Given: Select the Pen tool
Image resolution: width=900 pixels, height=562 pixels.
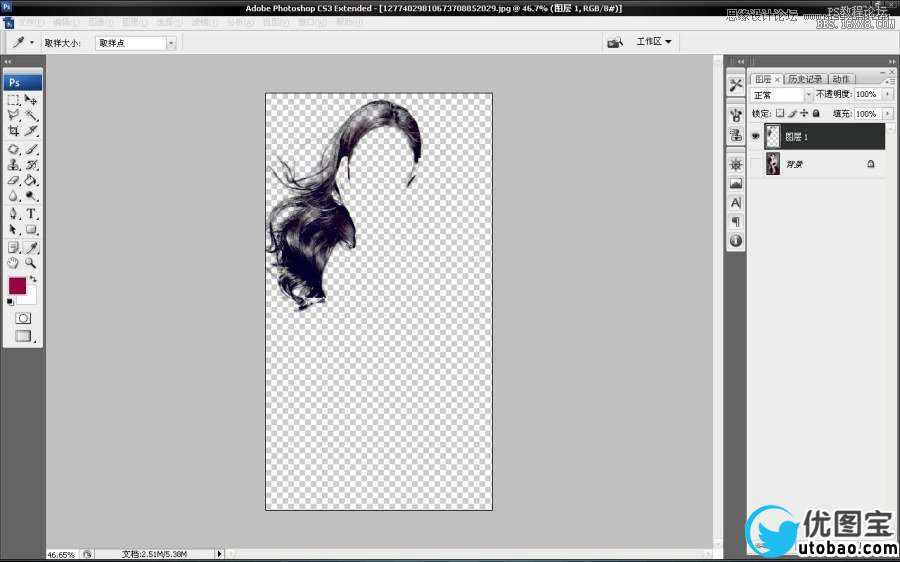Looking at the screenshot, I should point(14,214).
